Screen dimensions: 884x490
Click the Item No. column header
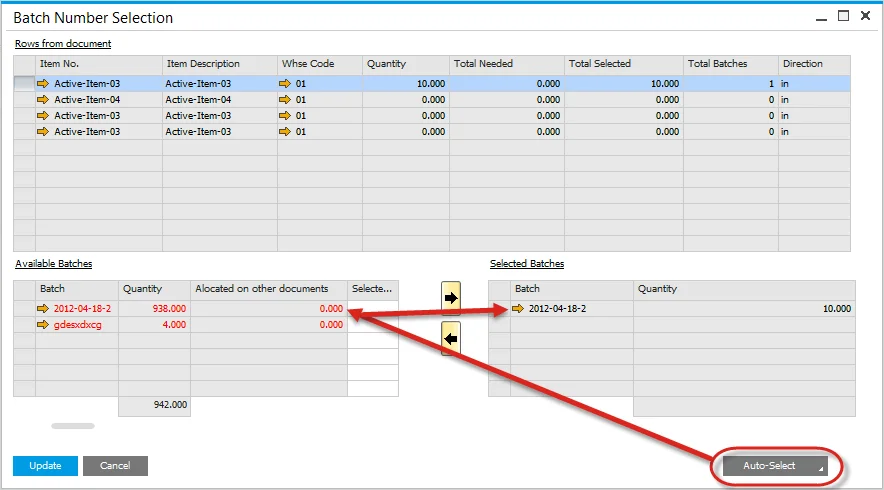click(98, 64)
